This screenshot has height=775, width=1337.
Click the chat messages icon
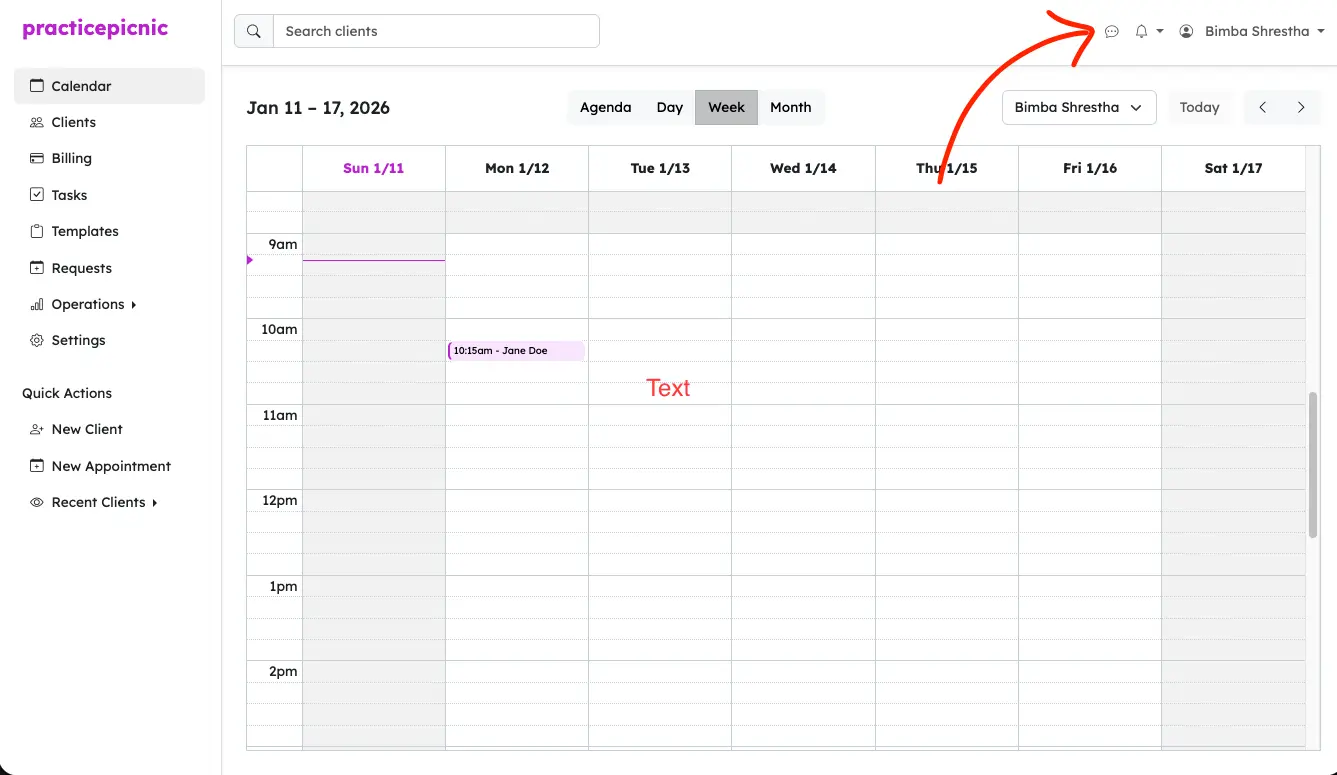click(1111, 32)
